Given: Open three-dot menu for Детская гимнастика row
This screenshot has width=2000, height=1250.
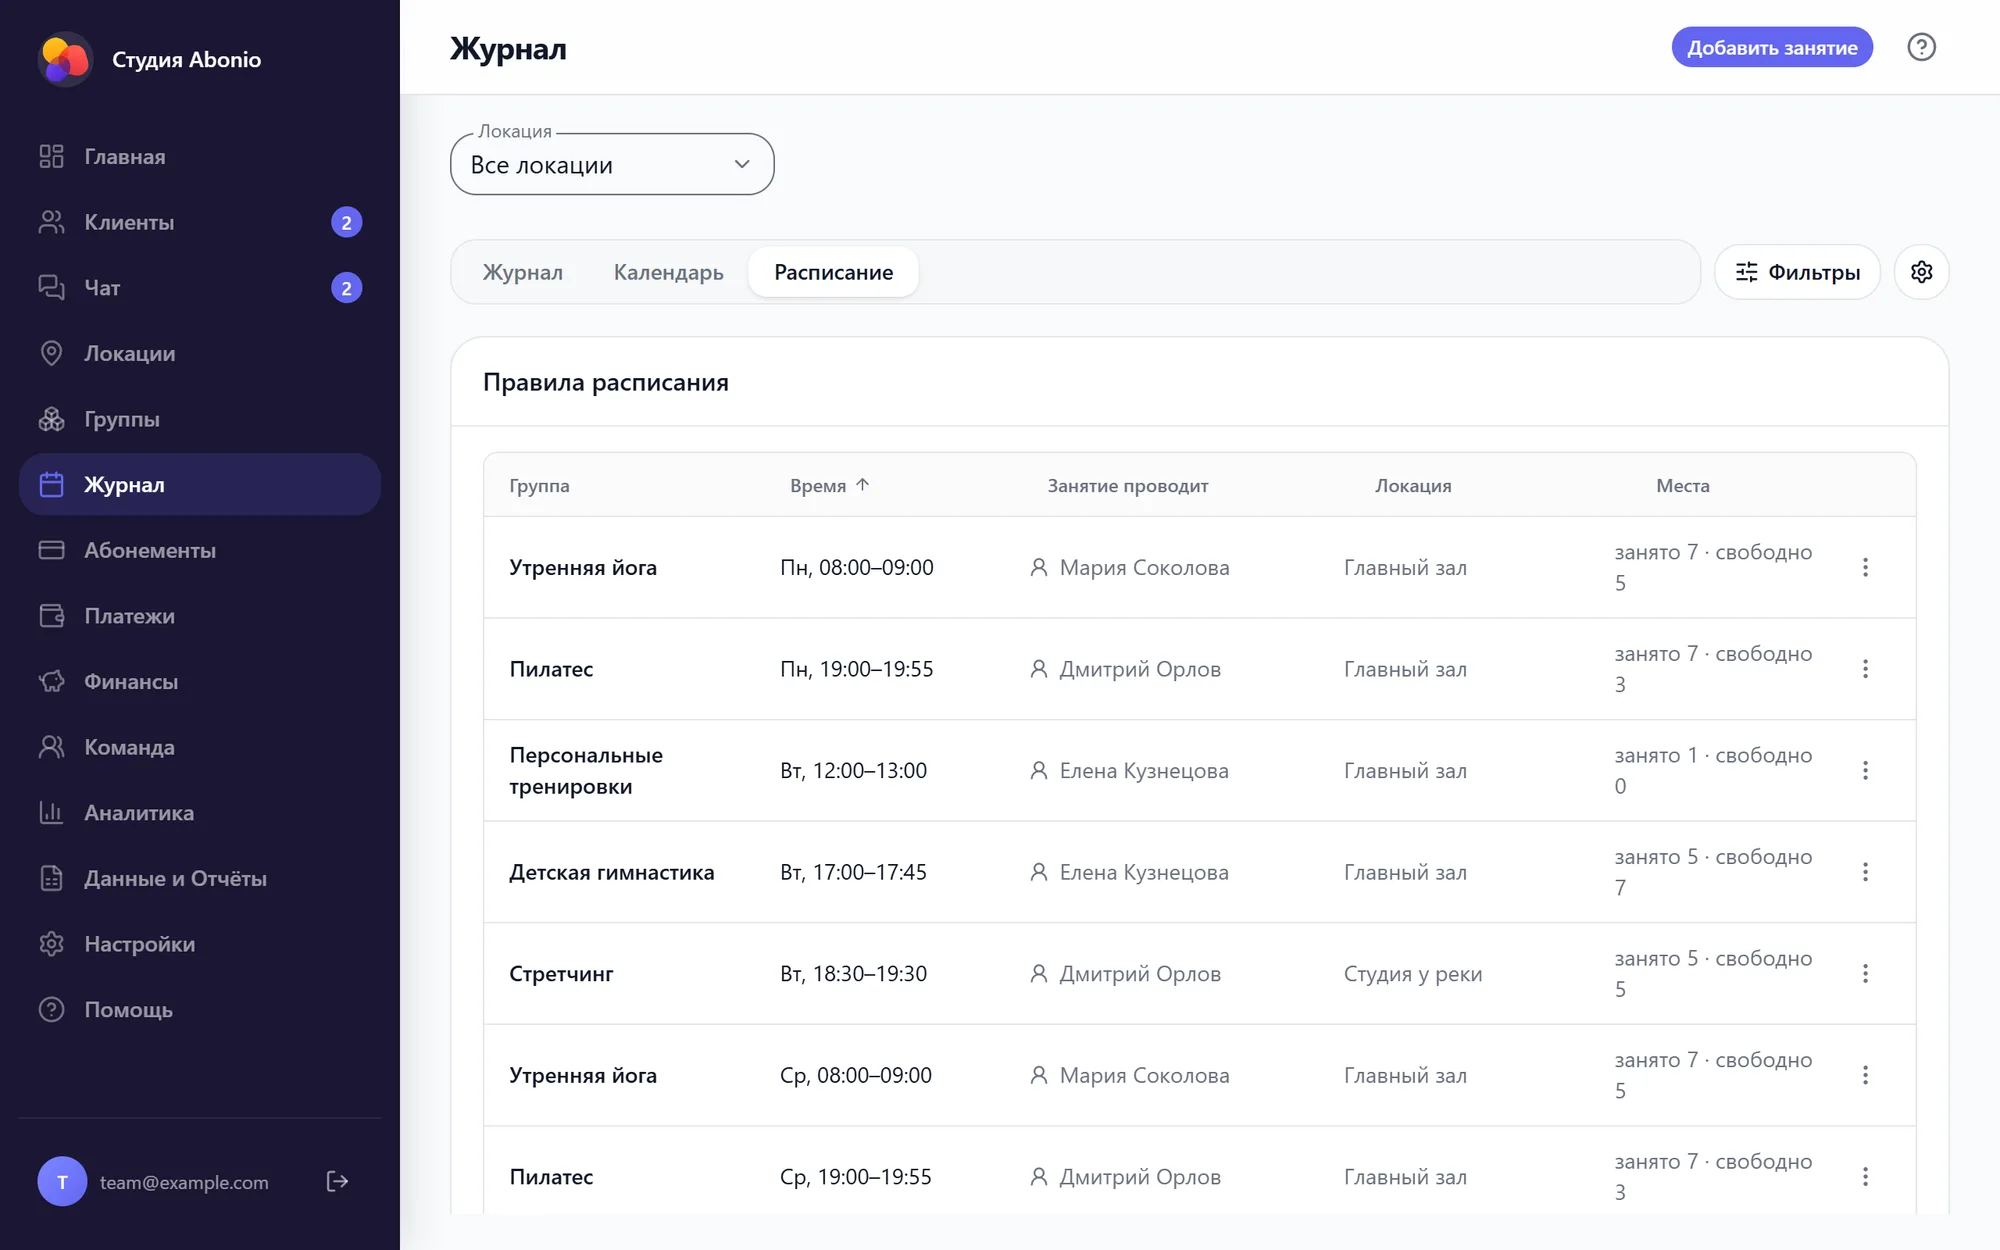Looking at the screenshot, I should [1865, 872].
